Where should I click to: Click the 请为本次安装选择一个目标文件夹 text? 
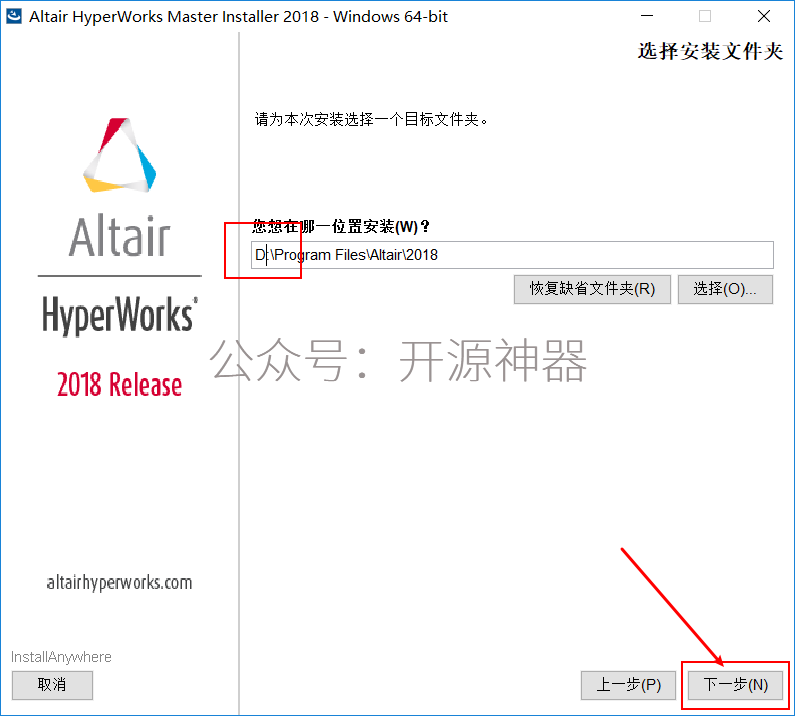372,120
